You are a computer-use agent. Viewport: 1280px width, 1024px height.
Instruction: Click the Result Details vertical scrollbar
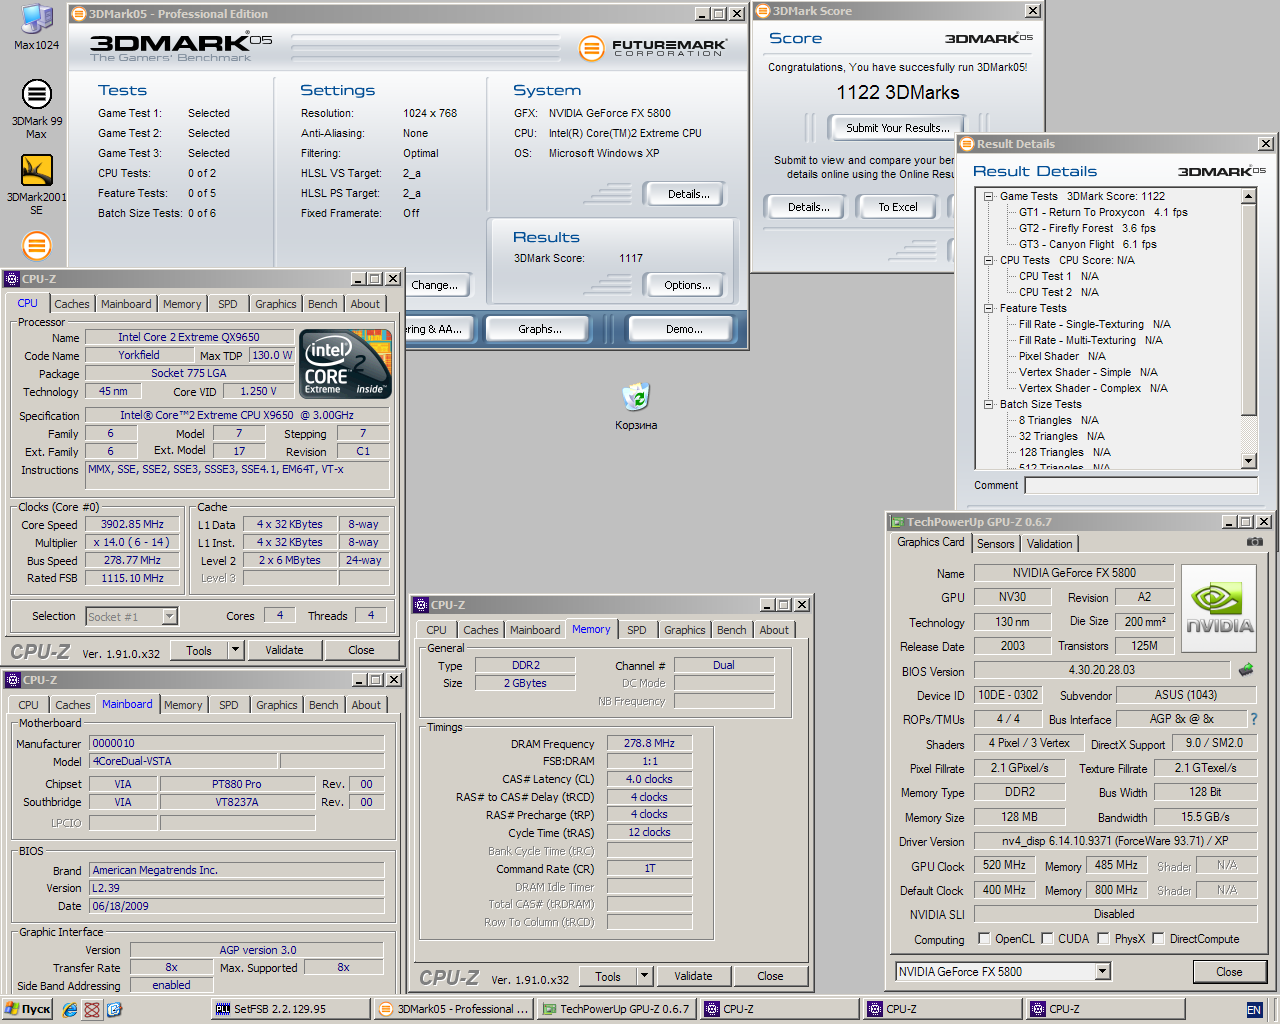(1248, 328)
